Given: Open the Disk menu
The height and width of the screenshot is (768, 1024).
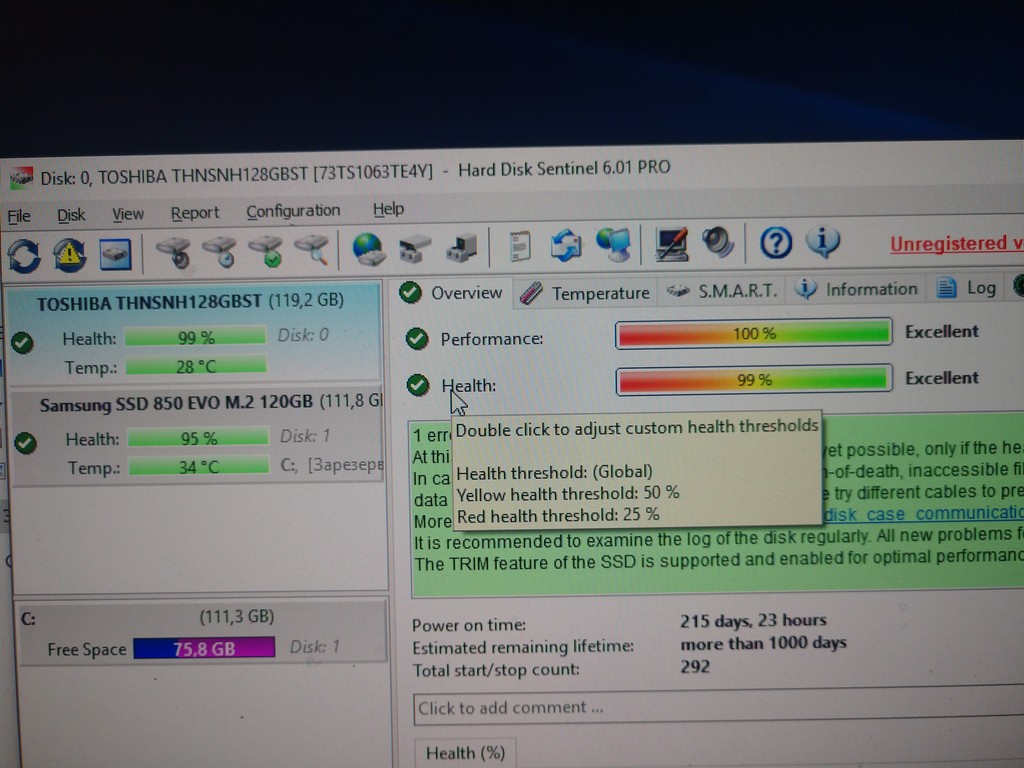Looking at the screenshot, I should point(71,215).
